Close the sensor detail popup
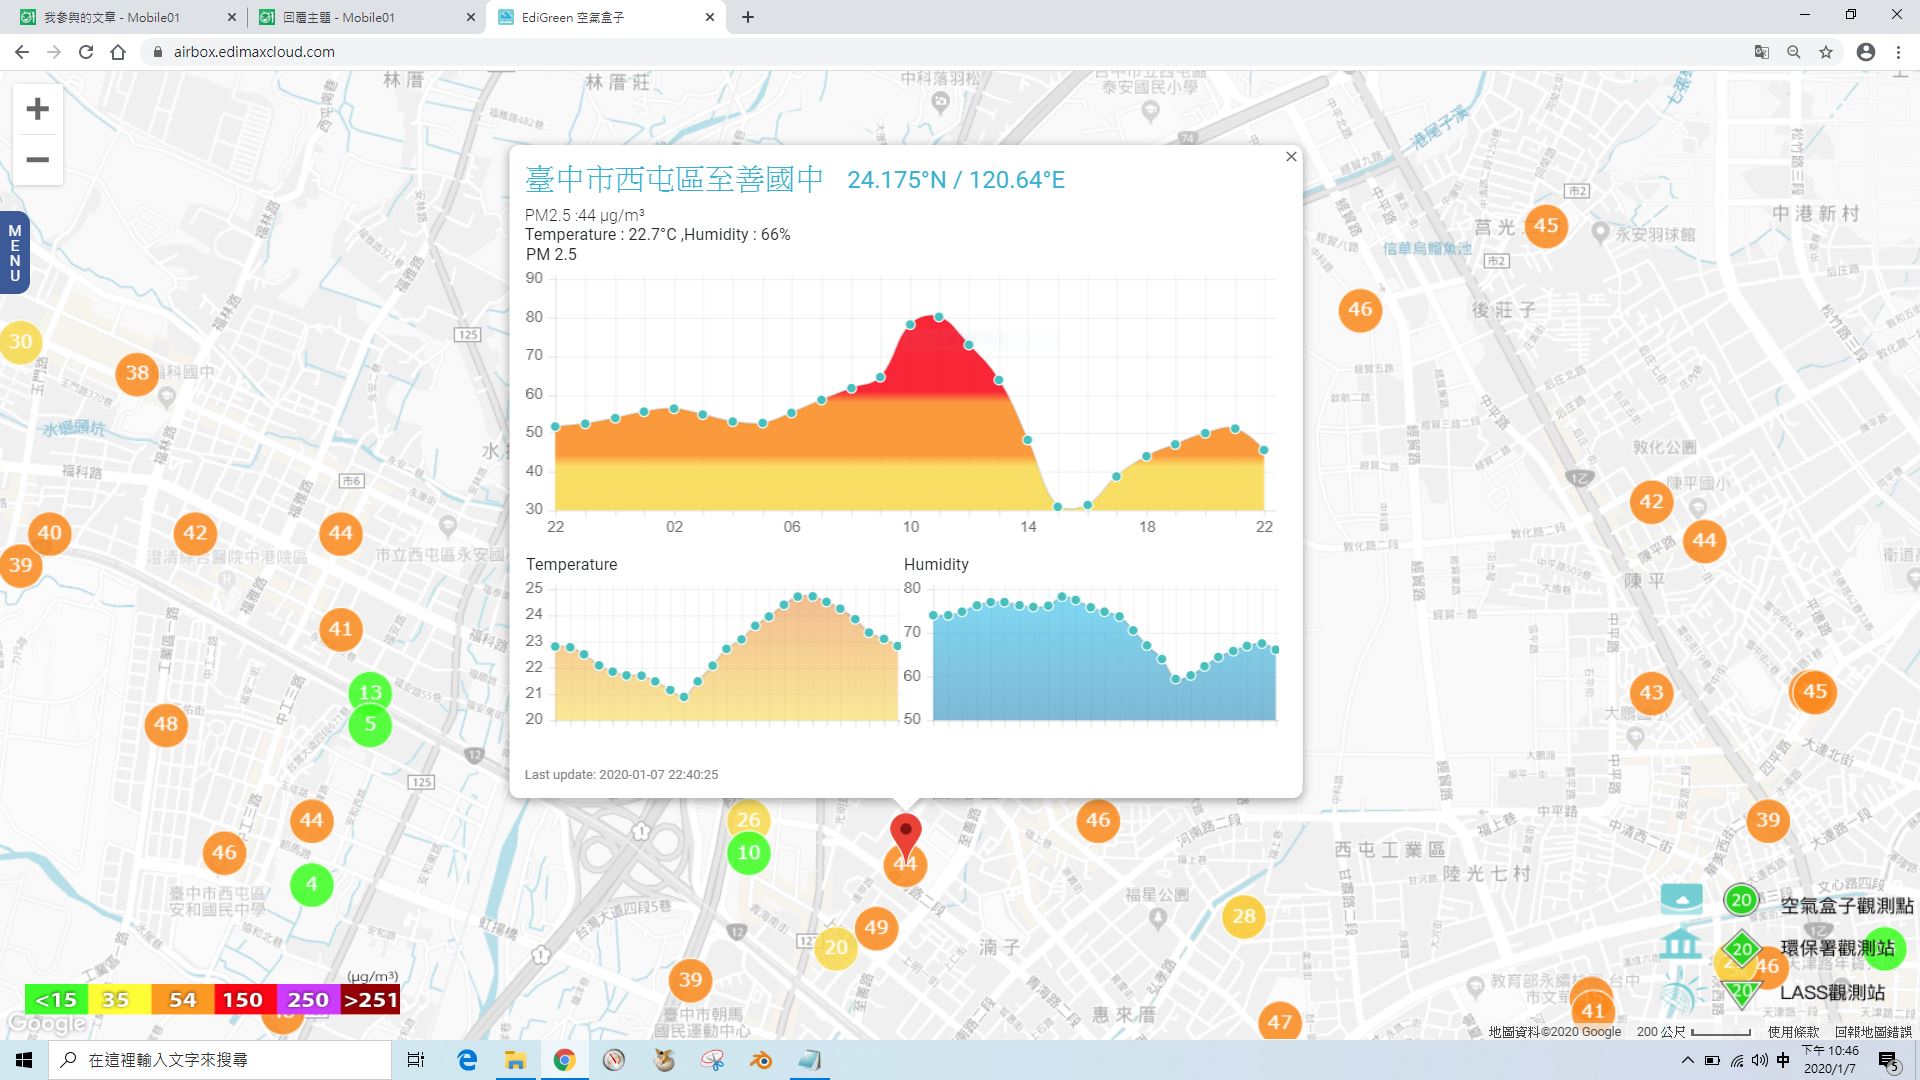 (1291, 157)
